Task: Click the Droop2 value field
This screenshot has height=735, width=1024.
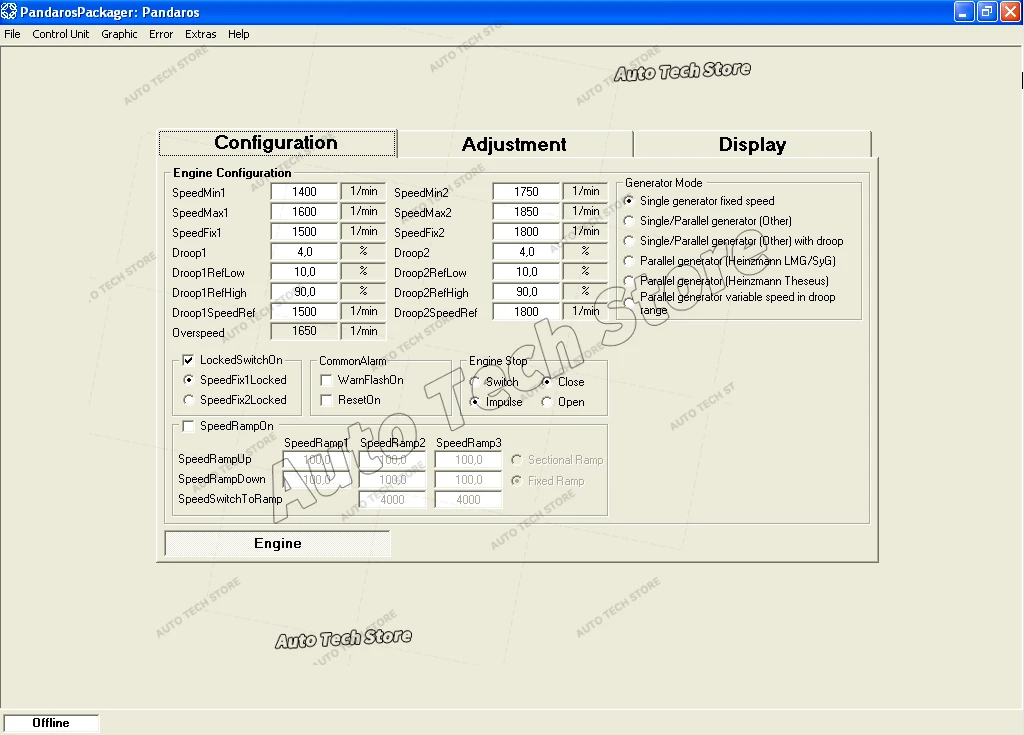Action: [x=526, y=252]
